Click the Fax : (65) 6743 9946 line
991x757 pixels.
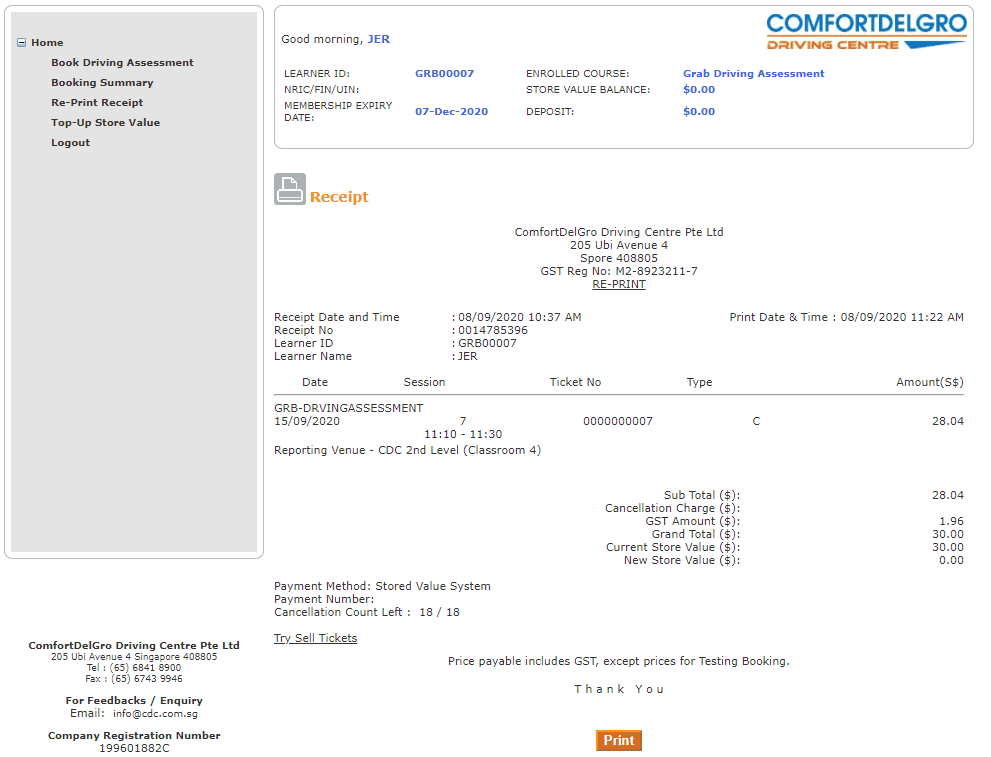point(134,679)
